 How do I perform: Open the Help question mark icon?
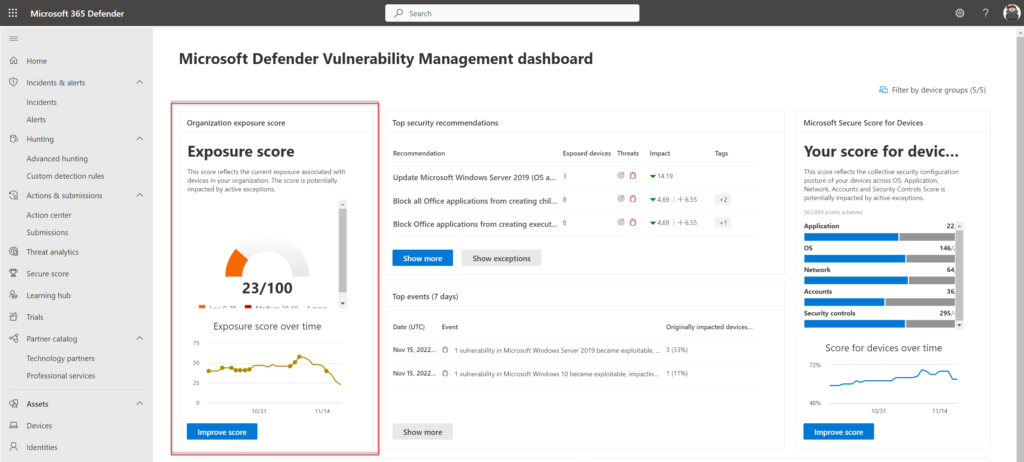point(985,13)
